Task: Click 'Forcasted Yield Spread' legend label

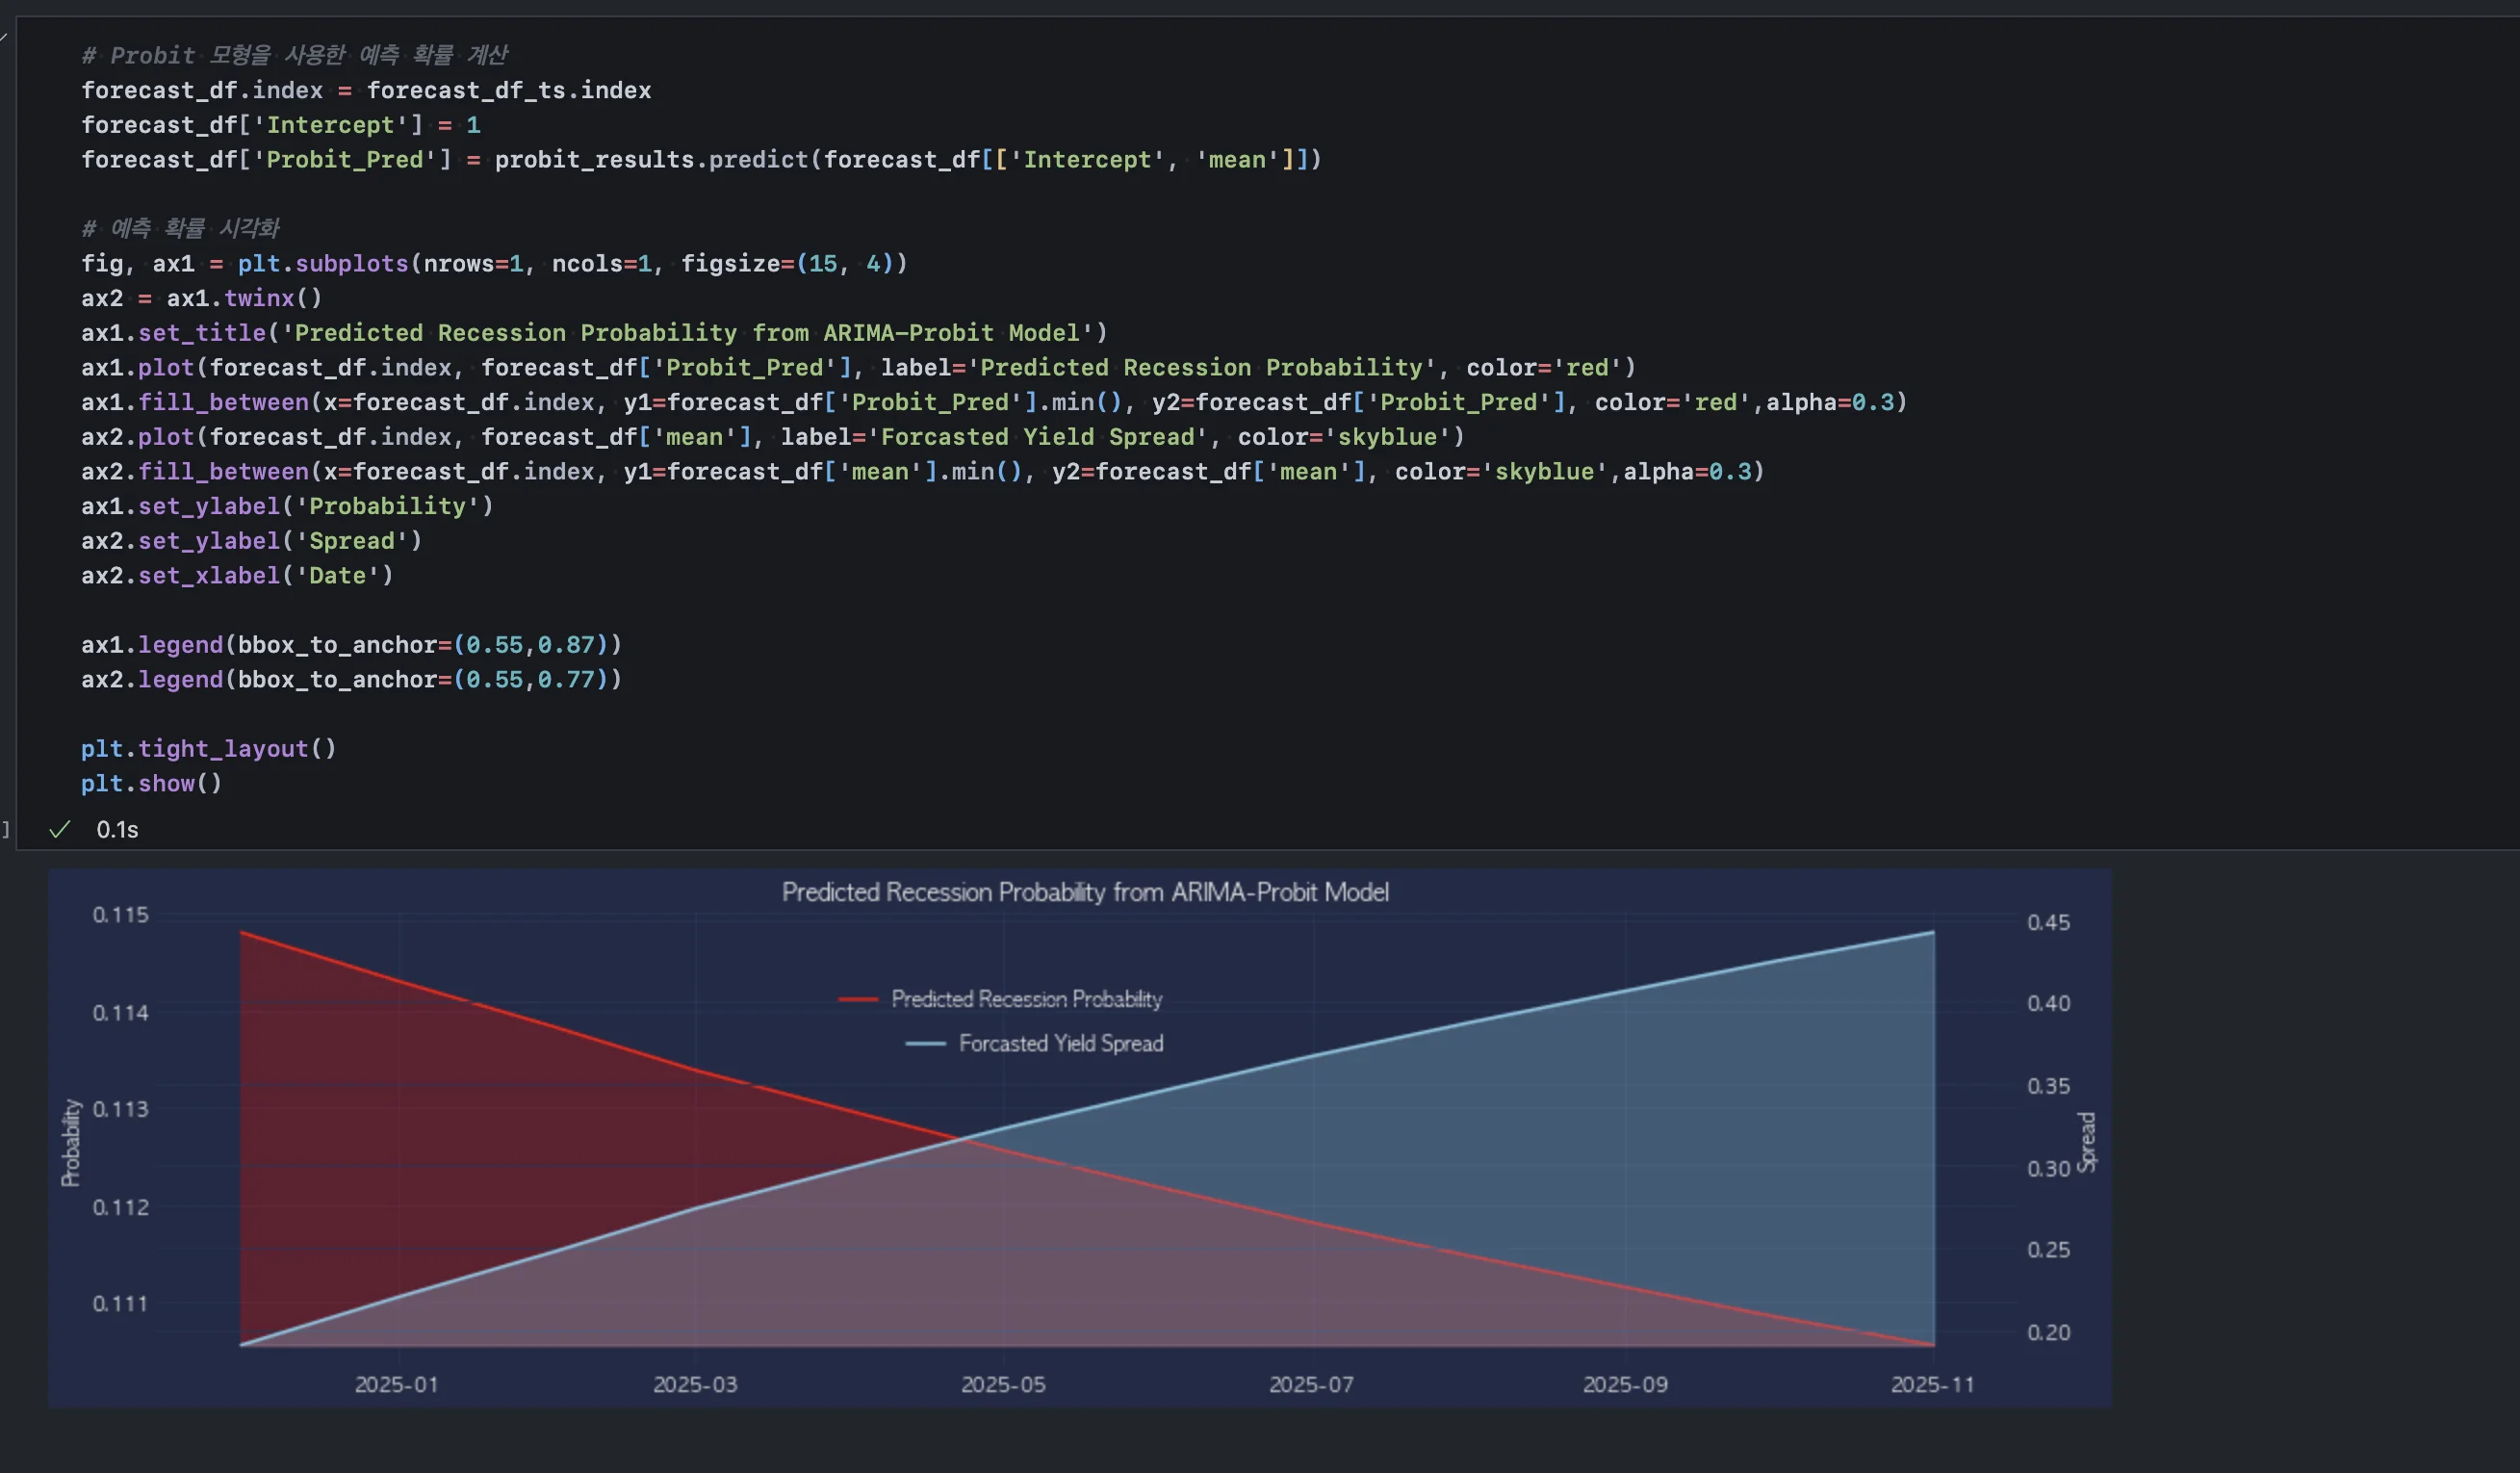Action: [1060, 1043]
